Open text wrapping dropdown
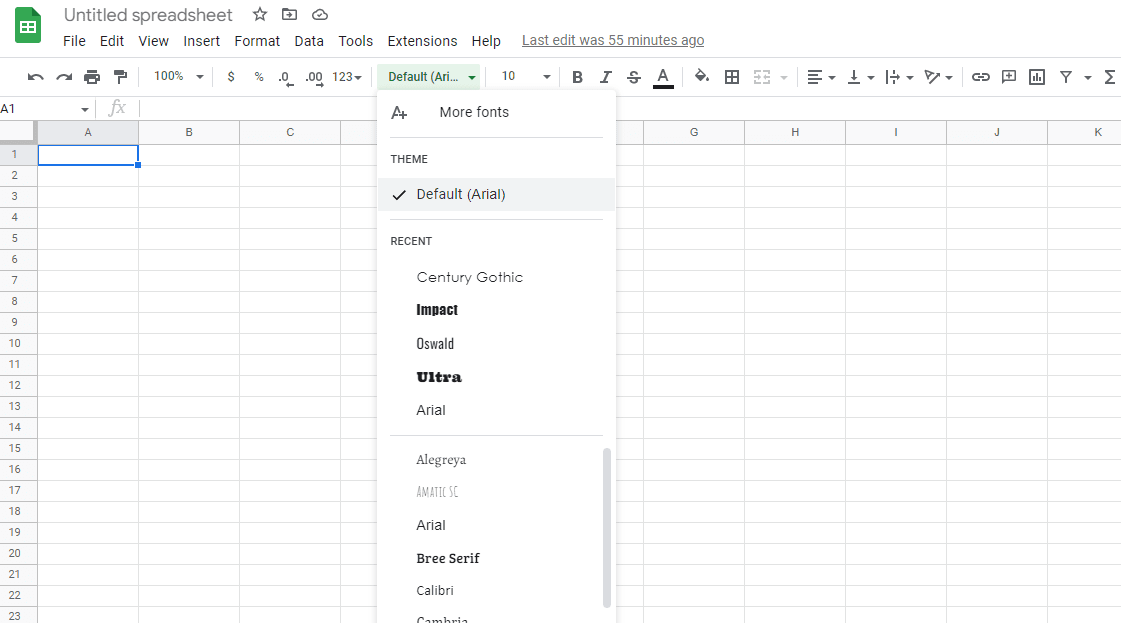This screenshot has height=623, width=1121. pyautogui.click(x=899, y=77)
